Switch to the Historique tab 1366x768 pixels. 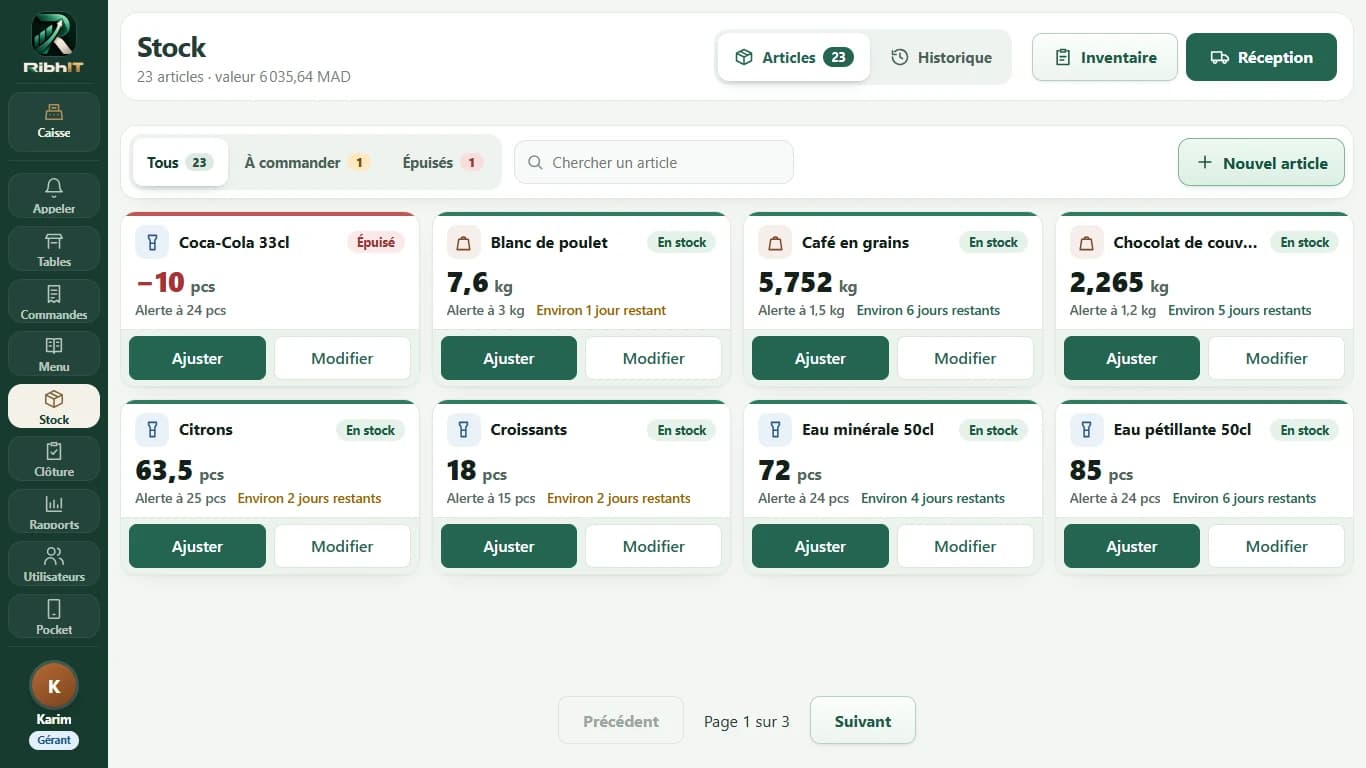click(x=941, y=57)
